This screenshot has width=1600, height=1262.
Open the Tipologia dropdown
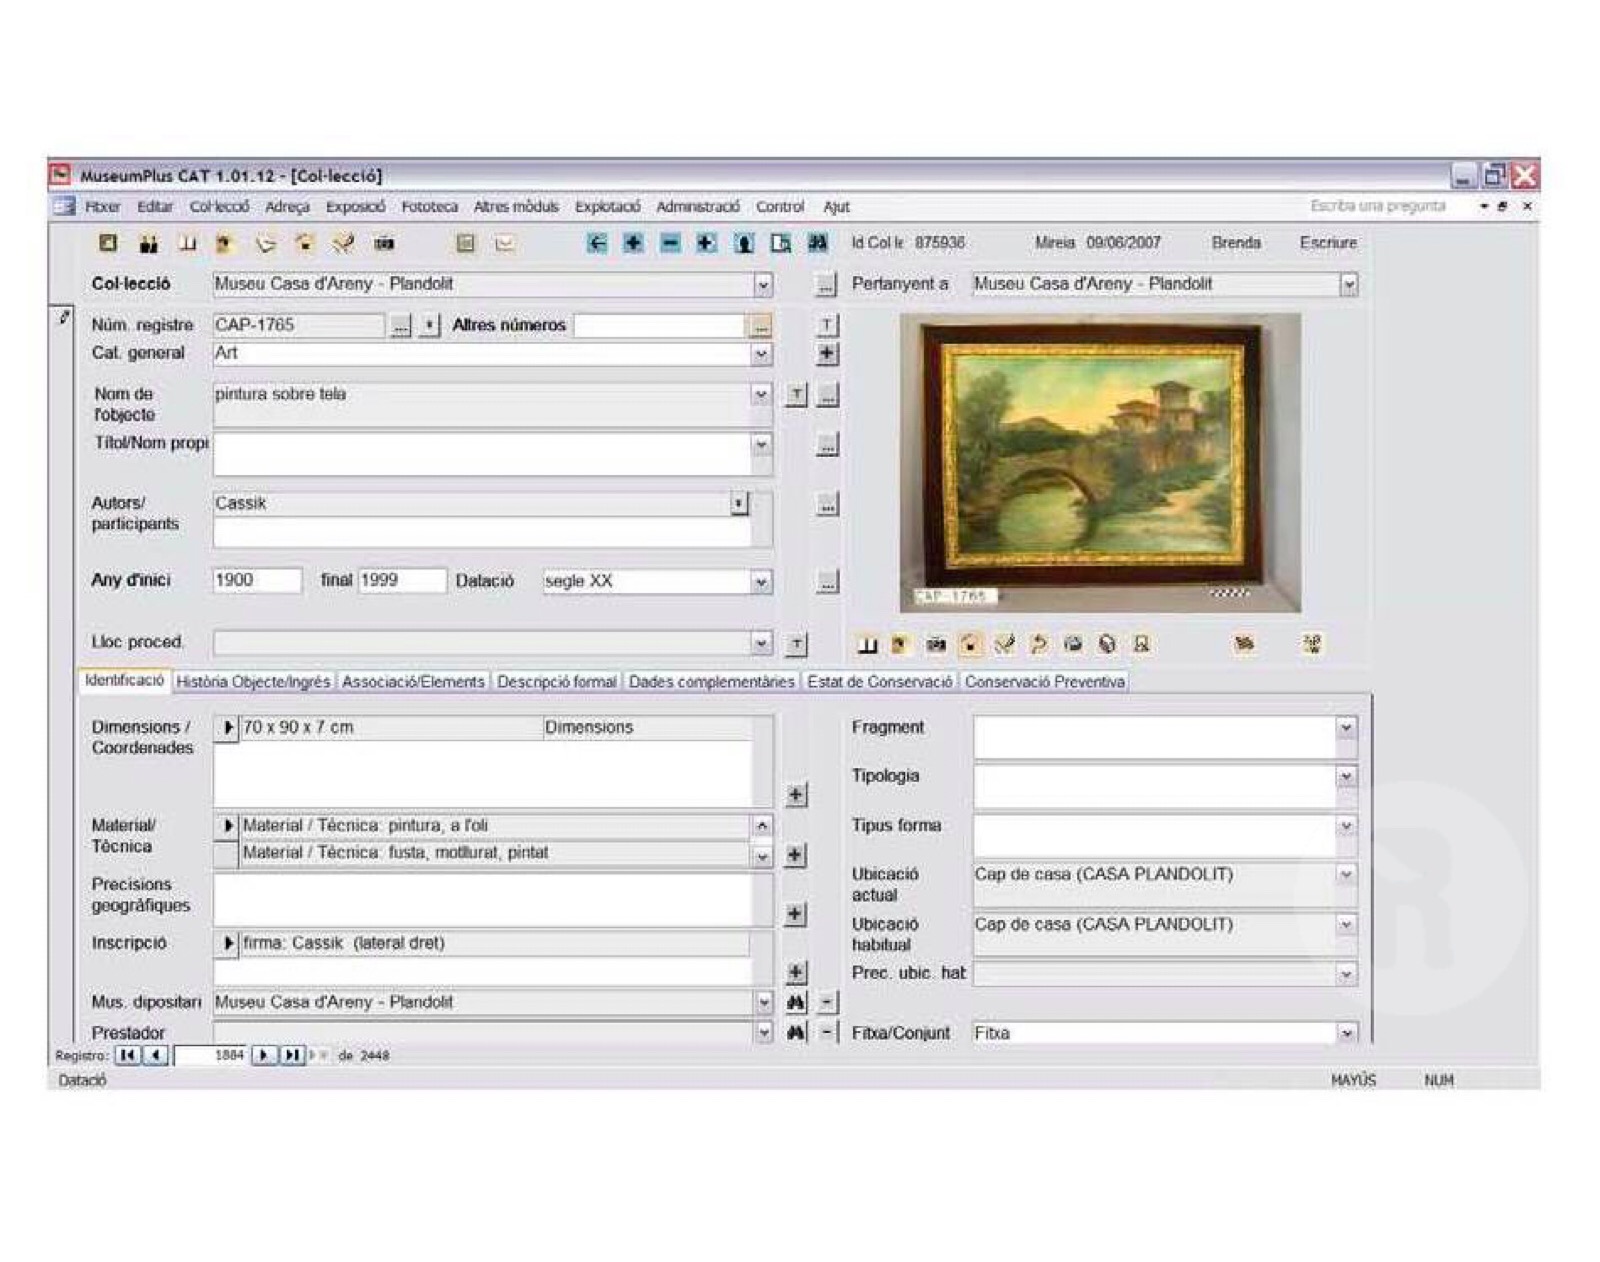pyautogui.click(x=1346, y=777)
